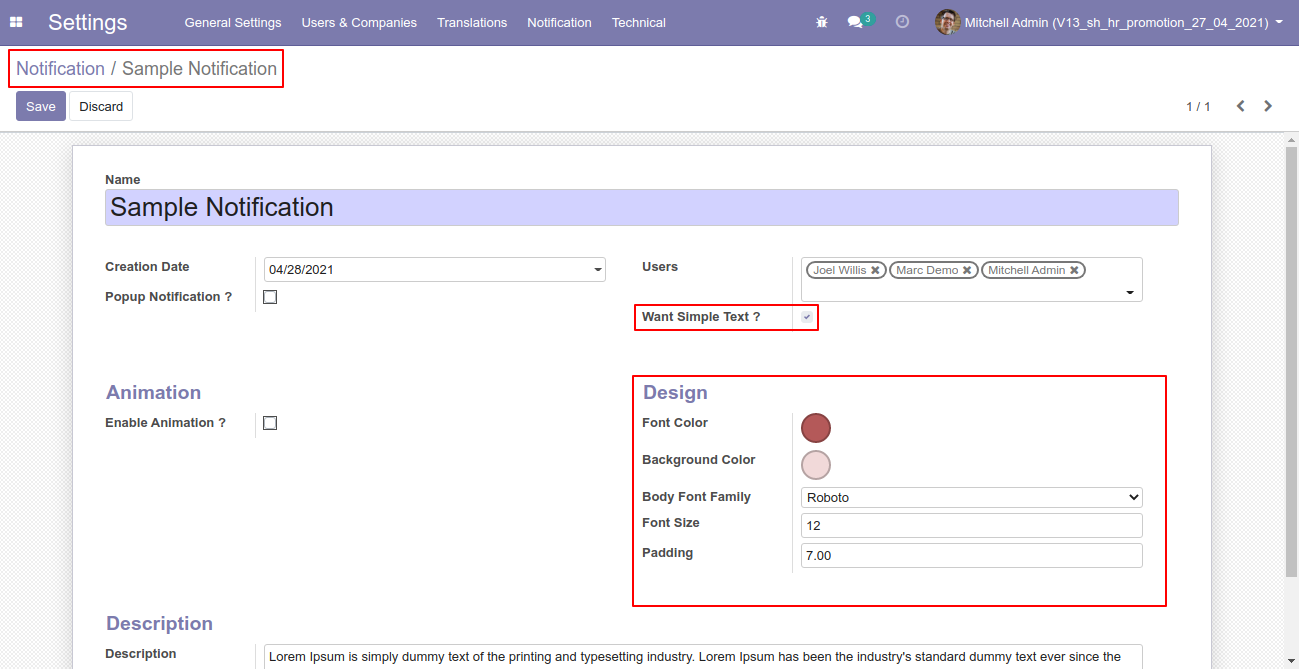The image size is (1299, 669).
Task: Open Users field dropdown arrow
Action: pos(1130,292)
